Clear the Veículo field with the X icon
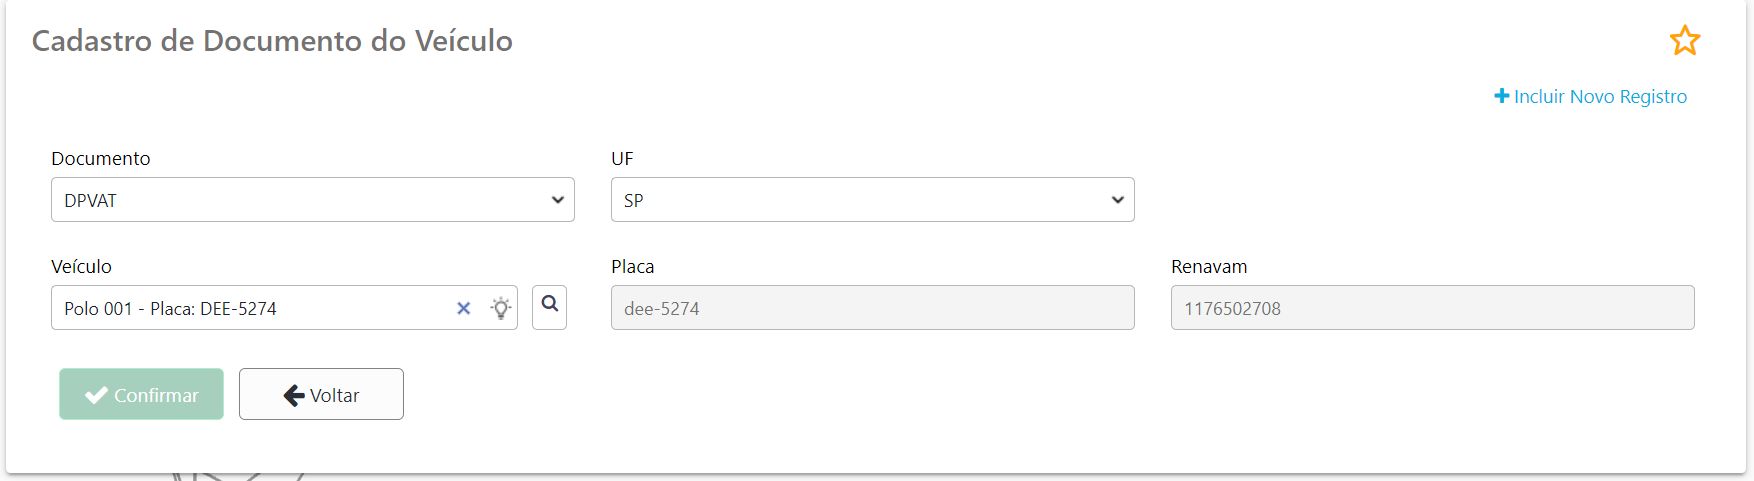 [x=463, y=309]
